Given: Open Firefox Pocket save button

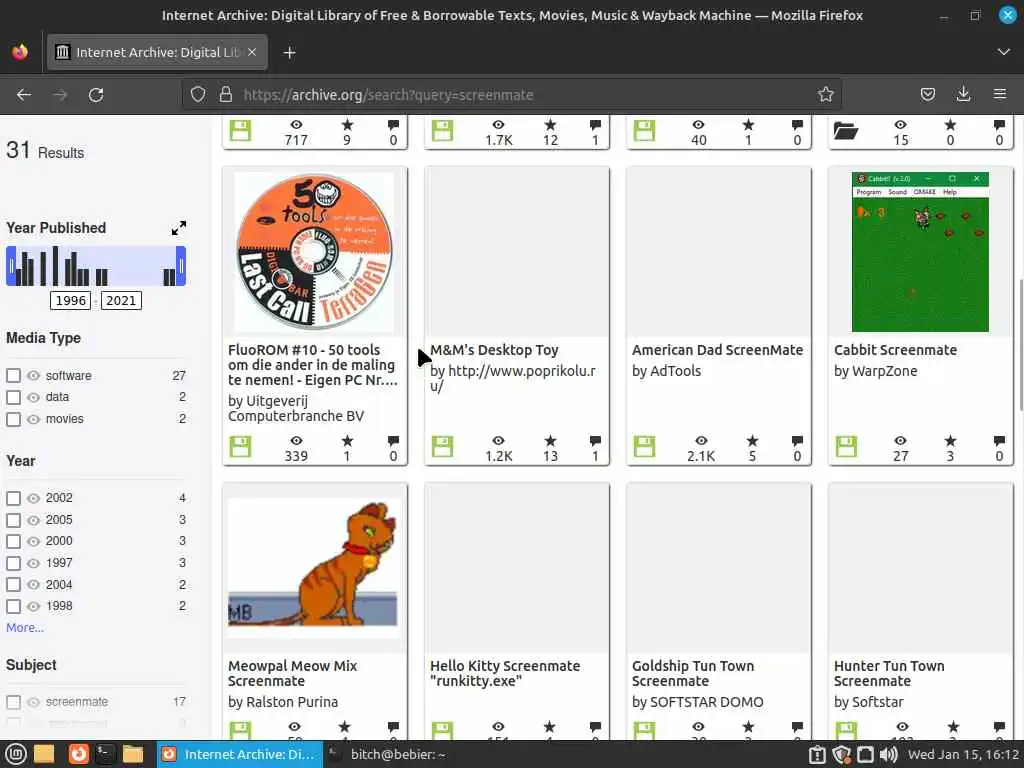Looking at the screenshot, I should coord(927,95).
